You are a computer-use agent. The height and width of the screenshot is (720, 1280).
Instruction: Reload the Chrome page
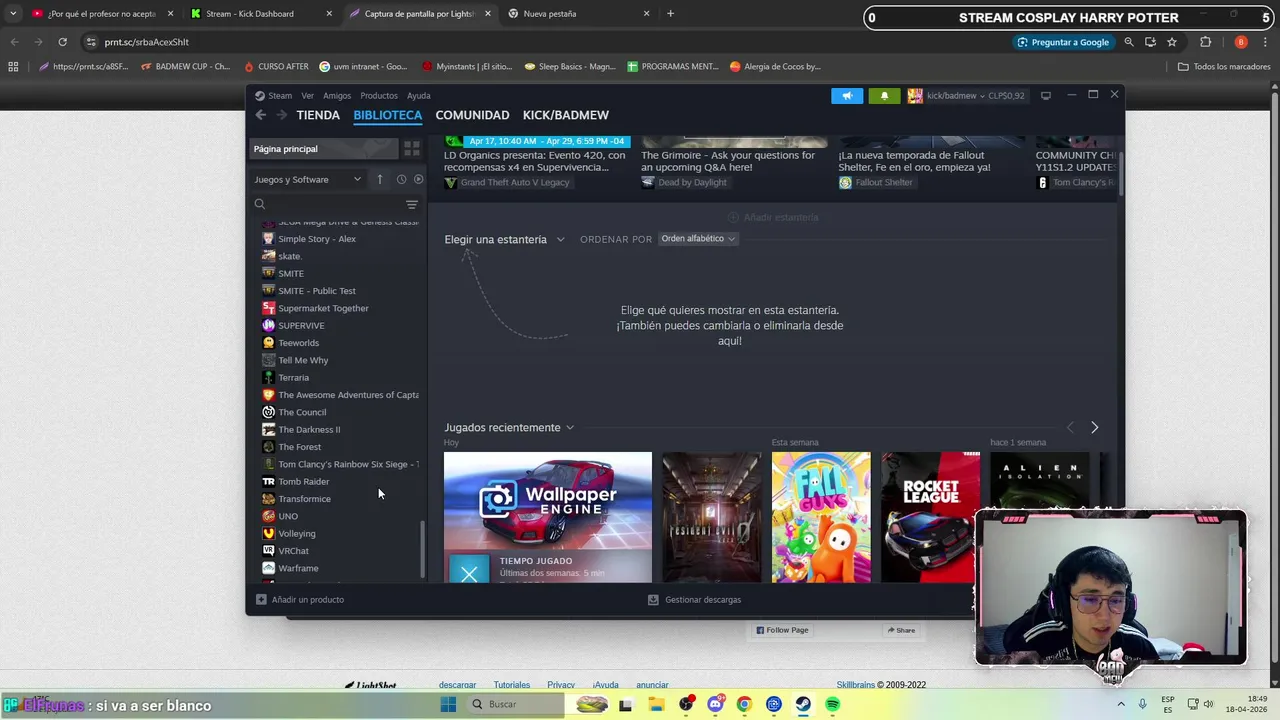pos(62,42)
